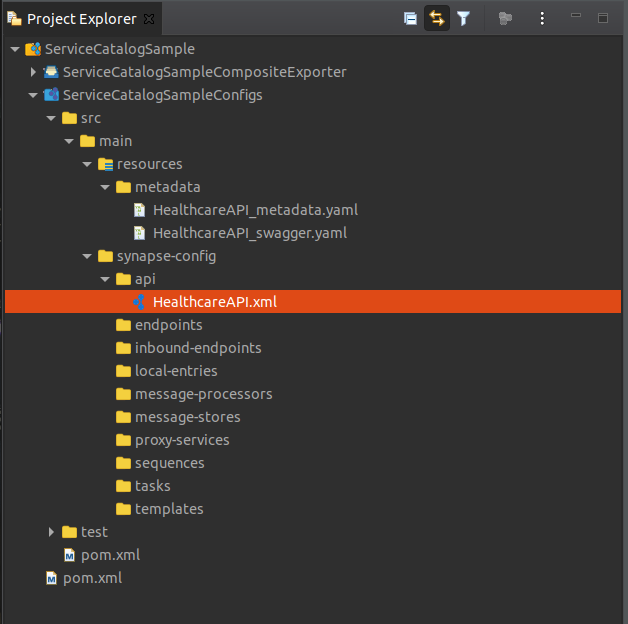Click the ServiceCatalogSampleConfigs project icon

[x=51, y=95]
